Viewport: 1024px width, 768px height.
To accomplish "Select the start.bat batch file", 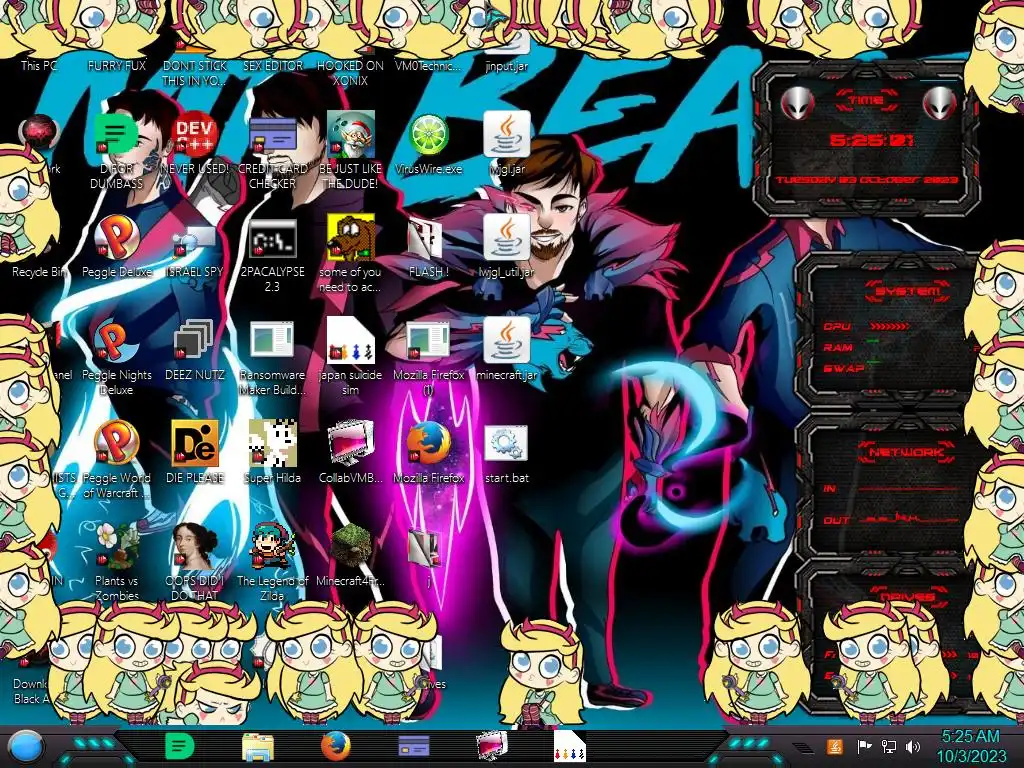I will [507, 444].
